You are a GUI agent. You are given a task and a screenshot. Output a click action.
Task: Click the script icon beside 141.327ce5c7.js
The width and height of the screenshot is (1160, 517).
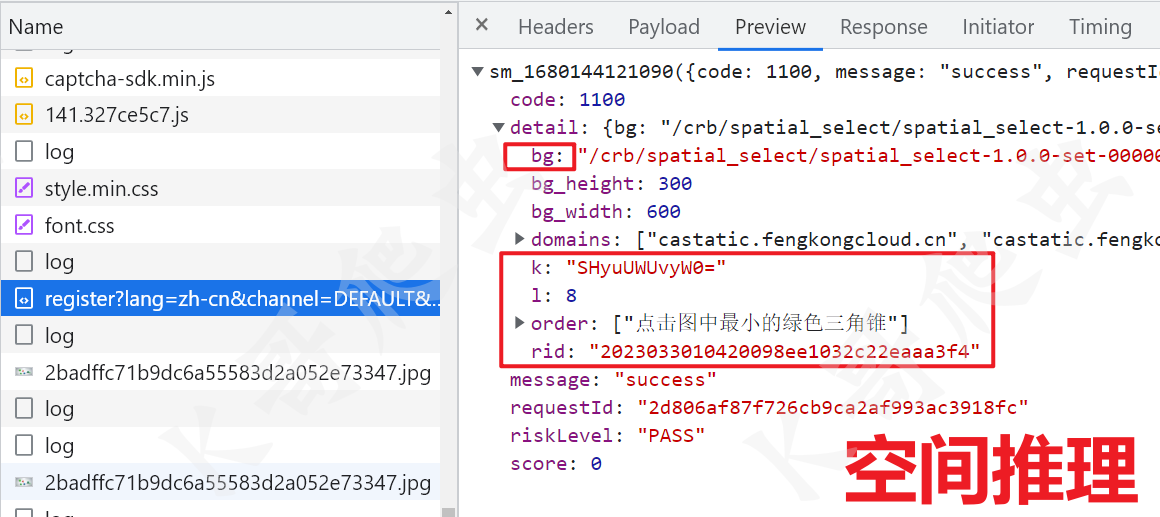click(x=24, y=115)
